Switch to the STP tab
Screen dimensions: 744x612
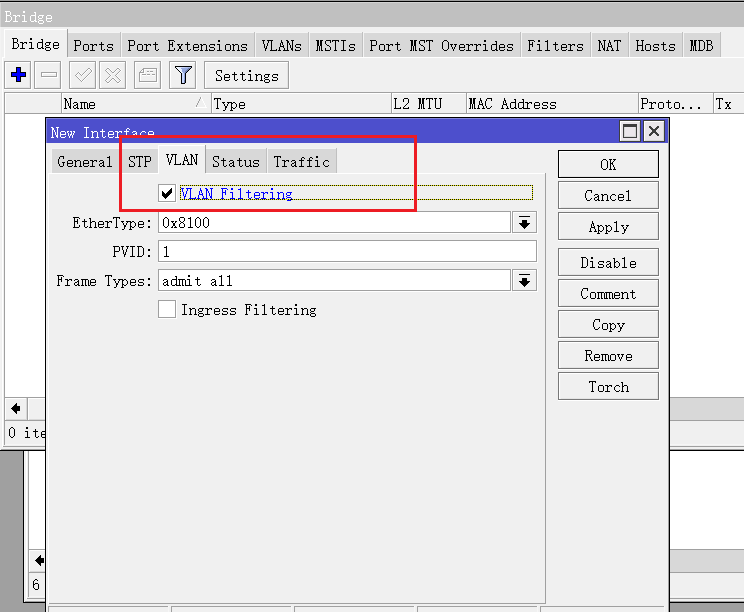(x=140, y=161)
